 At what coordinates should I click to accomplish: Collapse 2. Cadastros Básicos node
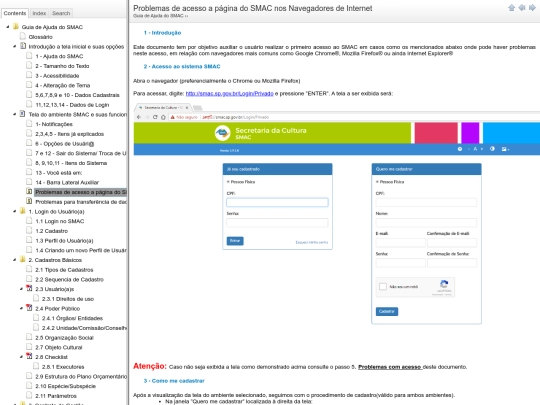click(x=14, y=260)
